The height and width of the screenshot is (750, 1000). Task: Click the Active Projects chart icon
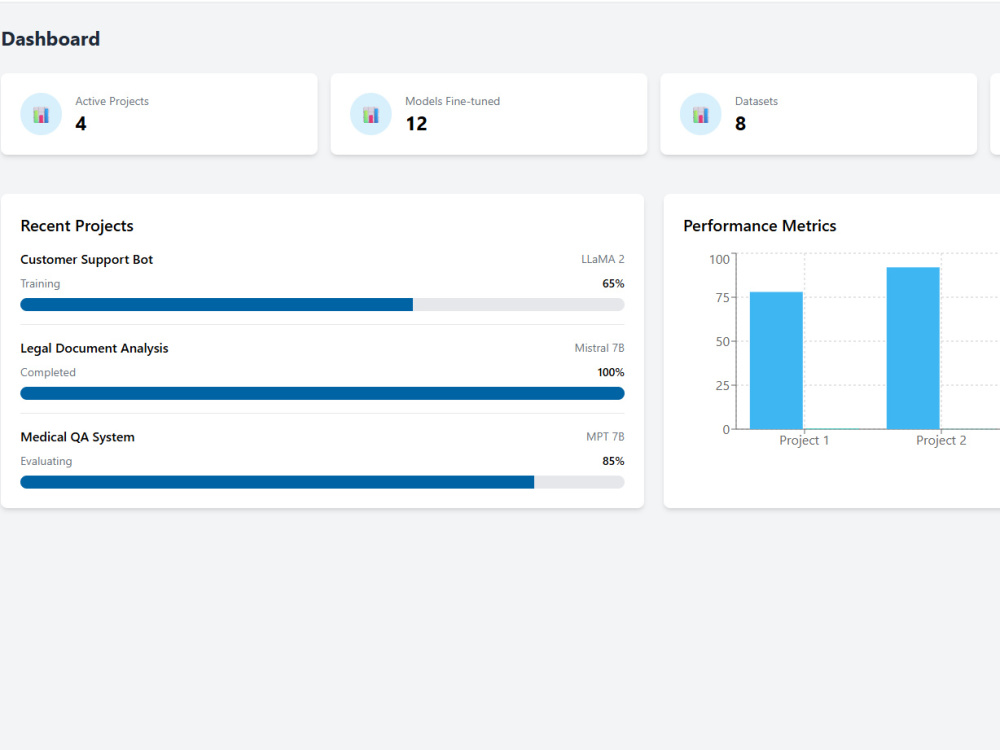pos(41,115)
